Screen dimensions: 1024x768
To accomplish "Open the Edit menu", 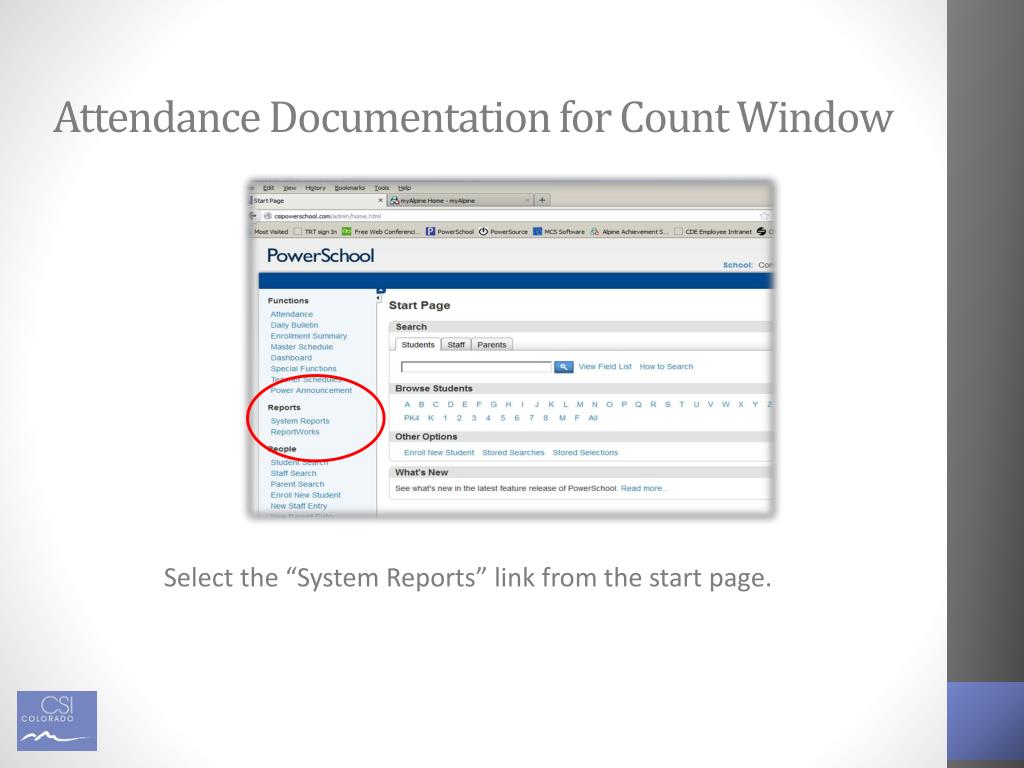I will [268, 187].
